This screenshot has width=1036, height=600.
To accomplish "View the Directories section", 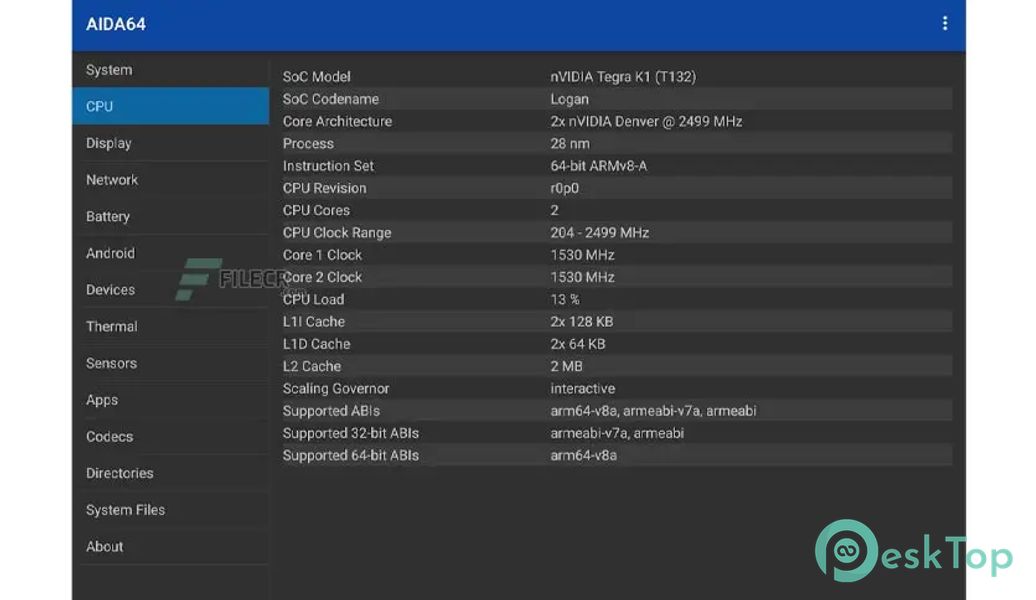I will (170, 473).
